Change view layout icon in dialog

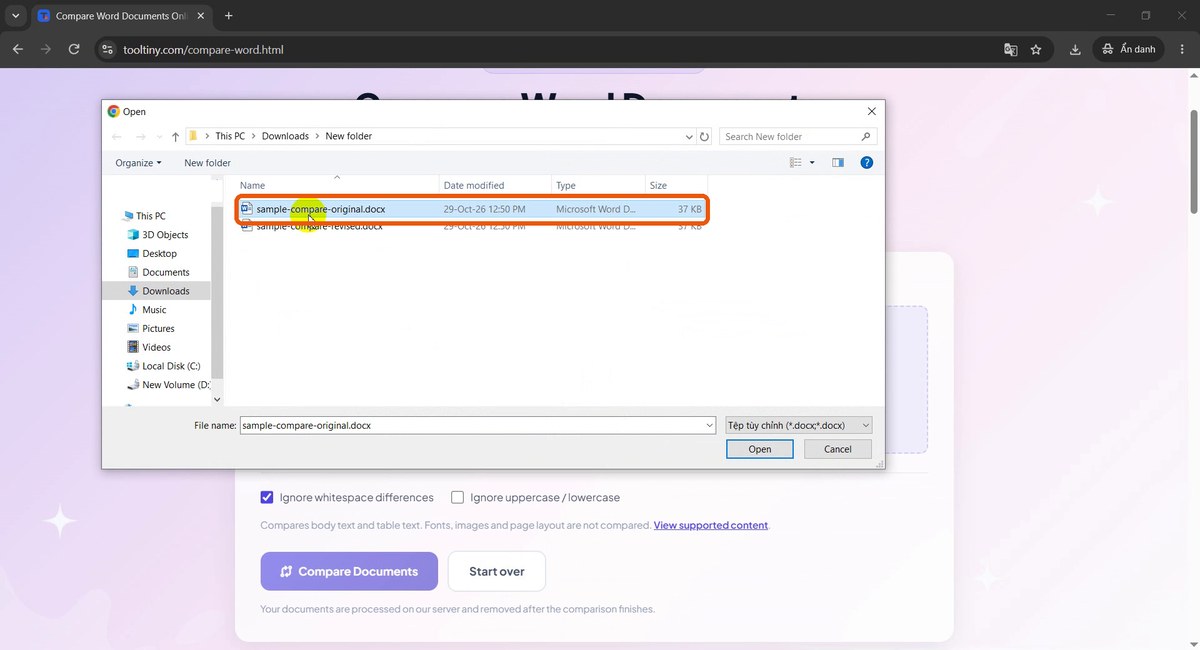(796, 162)
